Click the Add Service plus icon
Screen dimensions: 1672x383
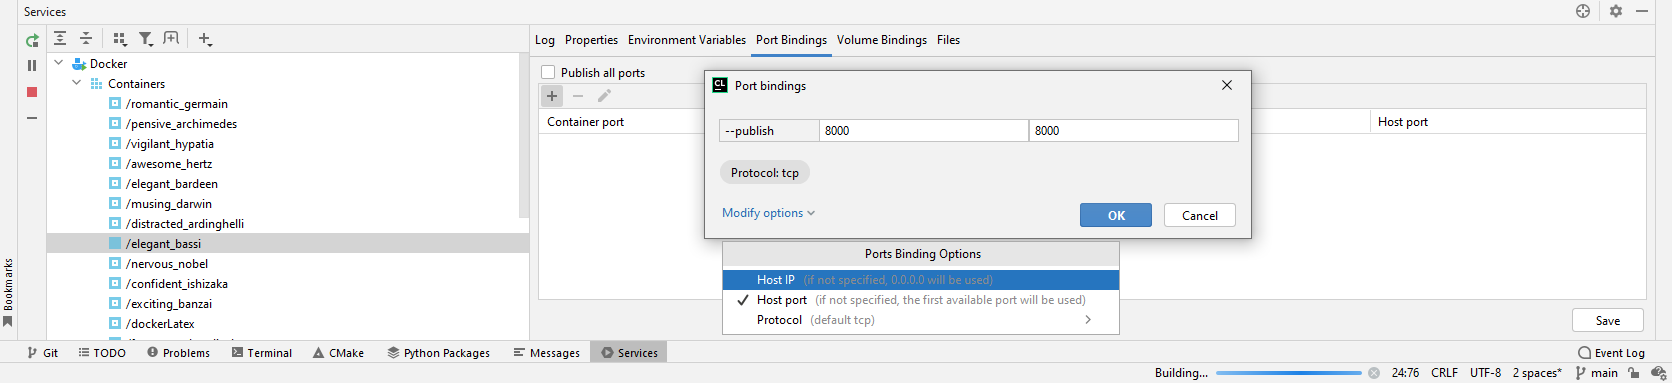[205, 39]
